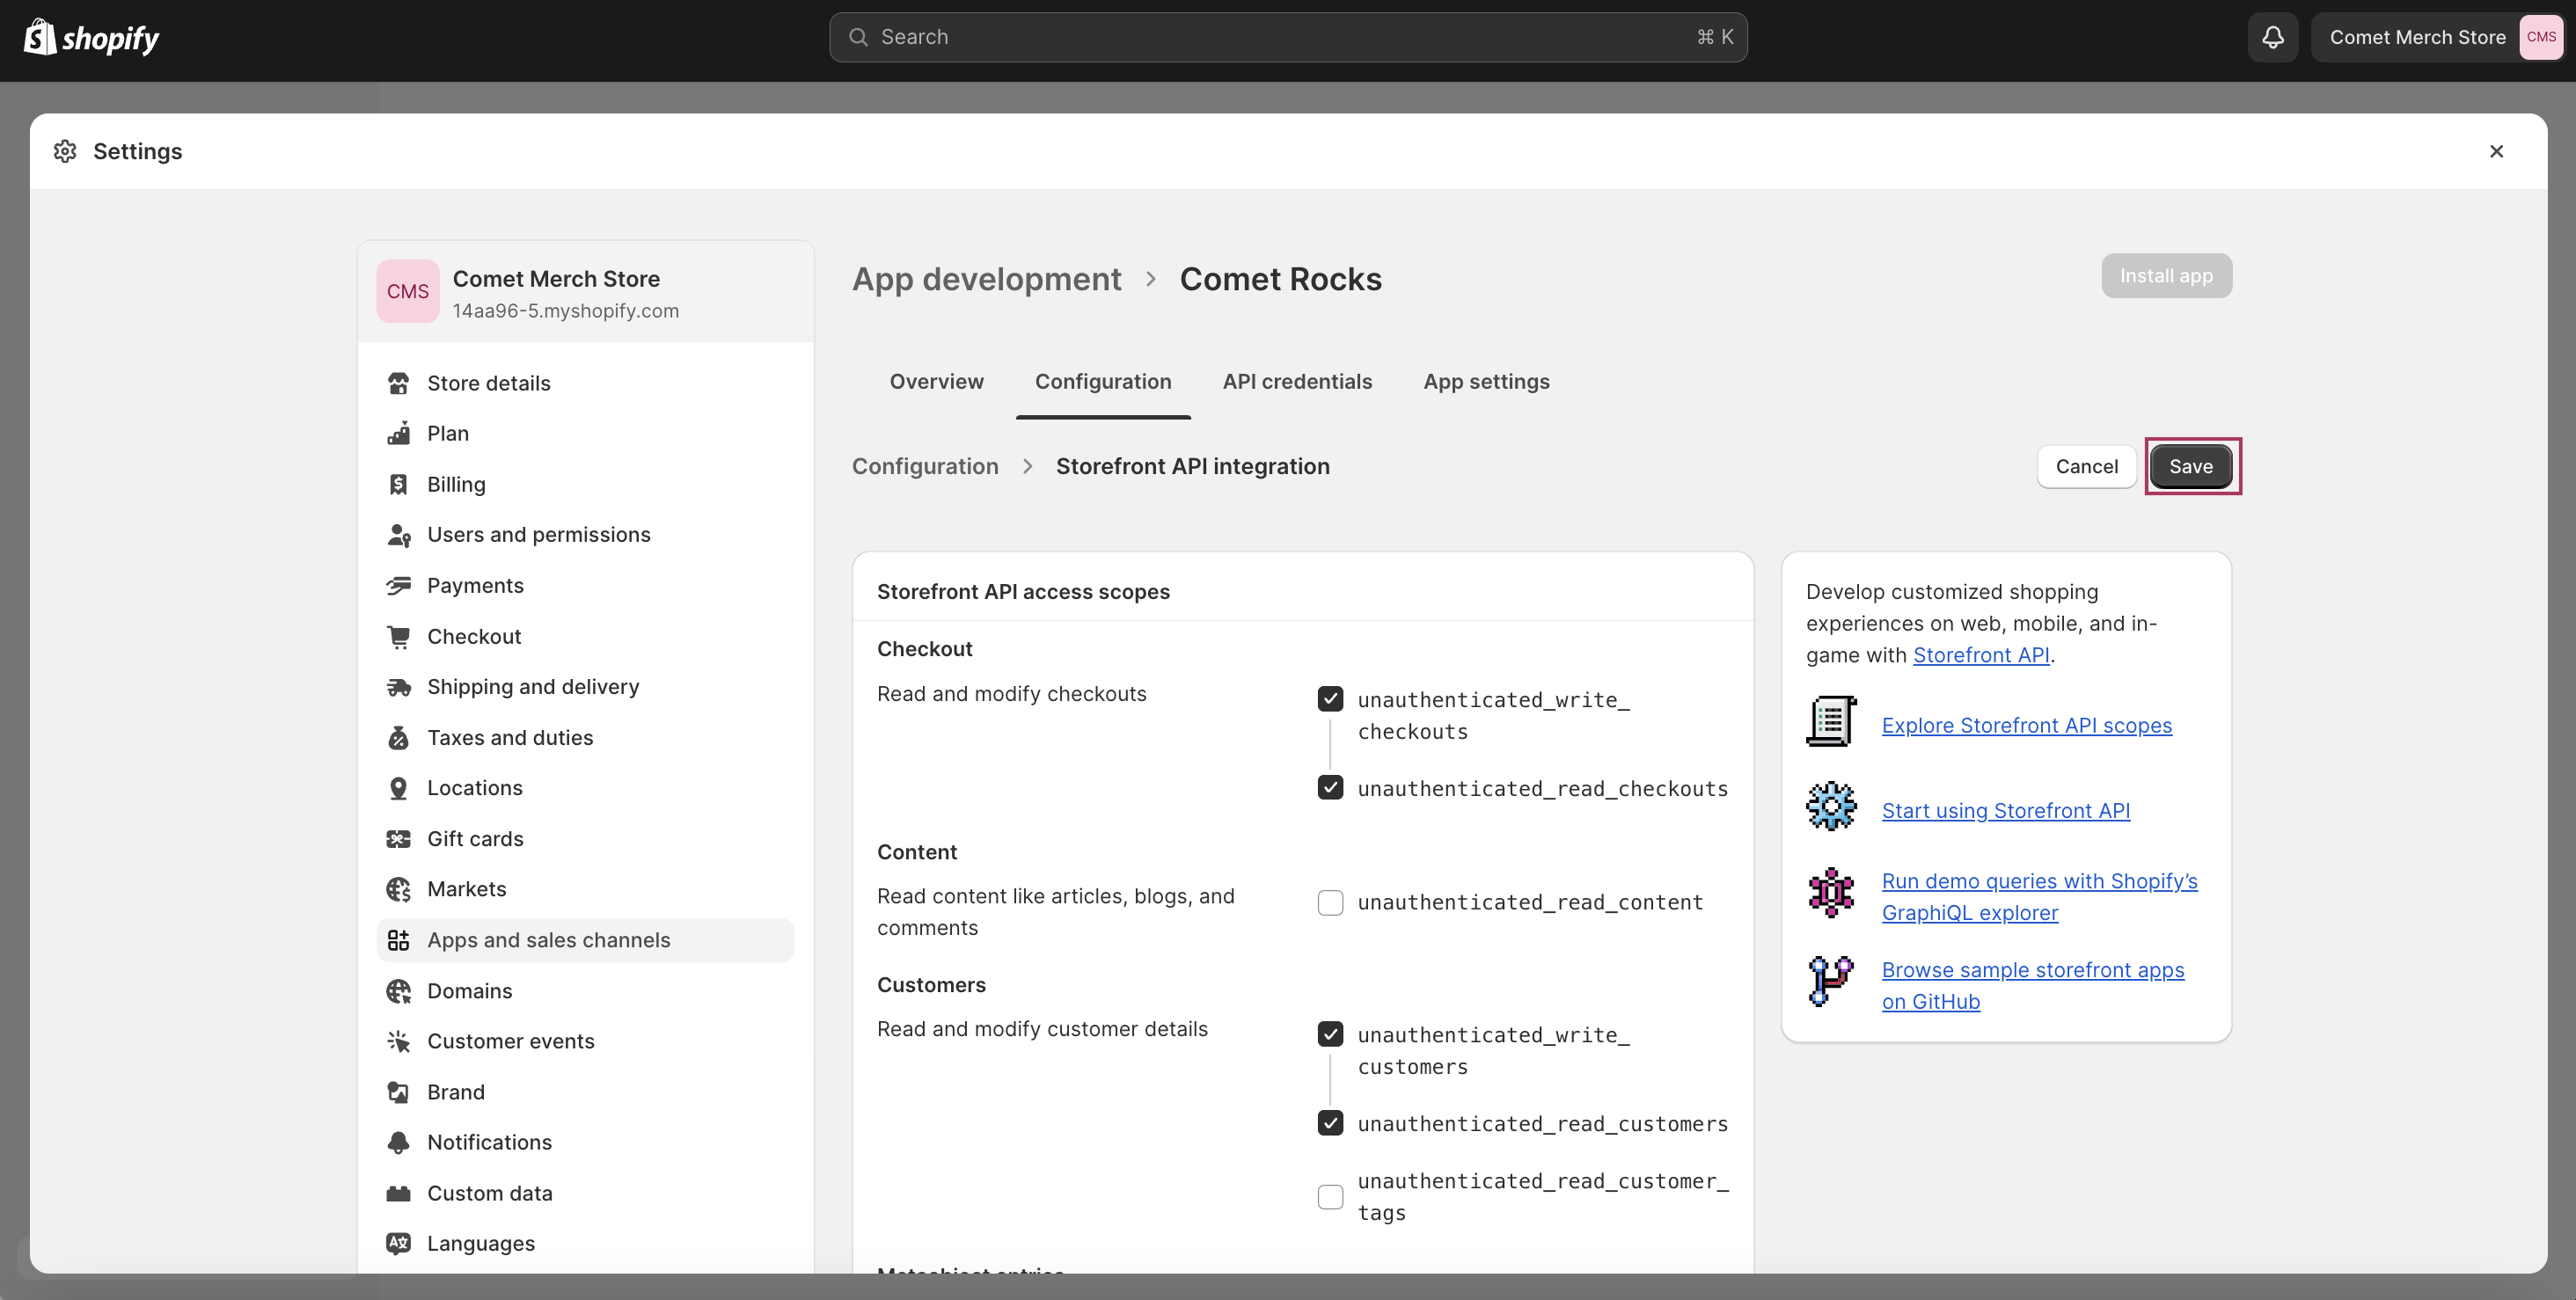Click the Billing receipt icon
2576x1300 pixels.
398,484
